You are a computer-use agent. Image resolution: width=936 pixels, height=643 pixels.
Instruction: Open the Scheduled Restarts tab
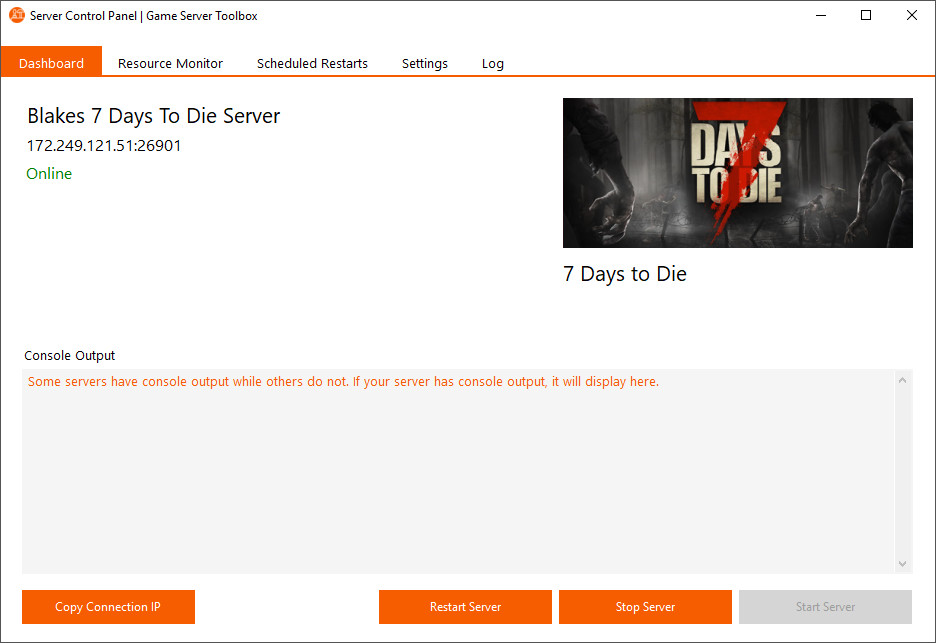(x=312, y=62)
